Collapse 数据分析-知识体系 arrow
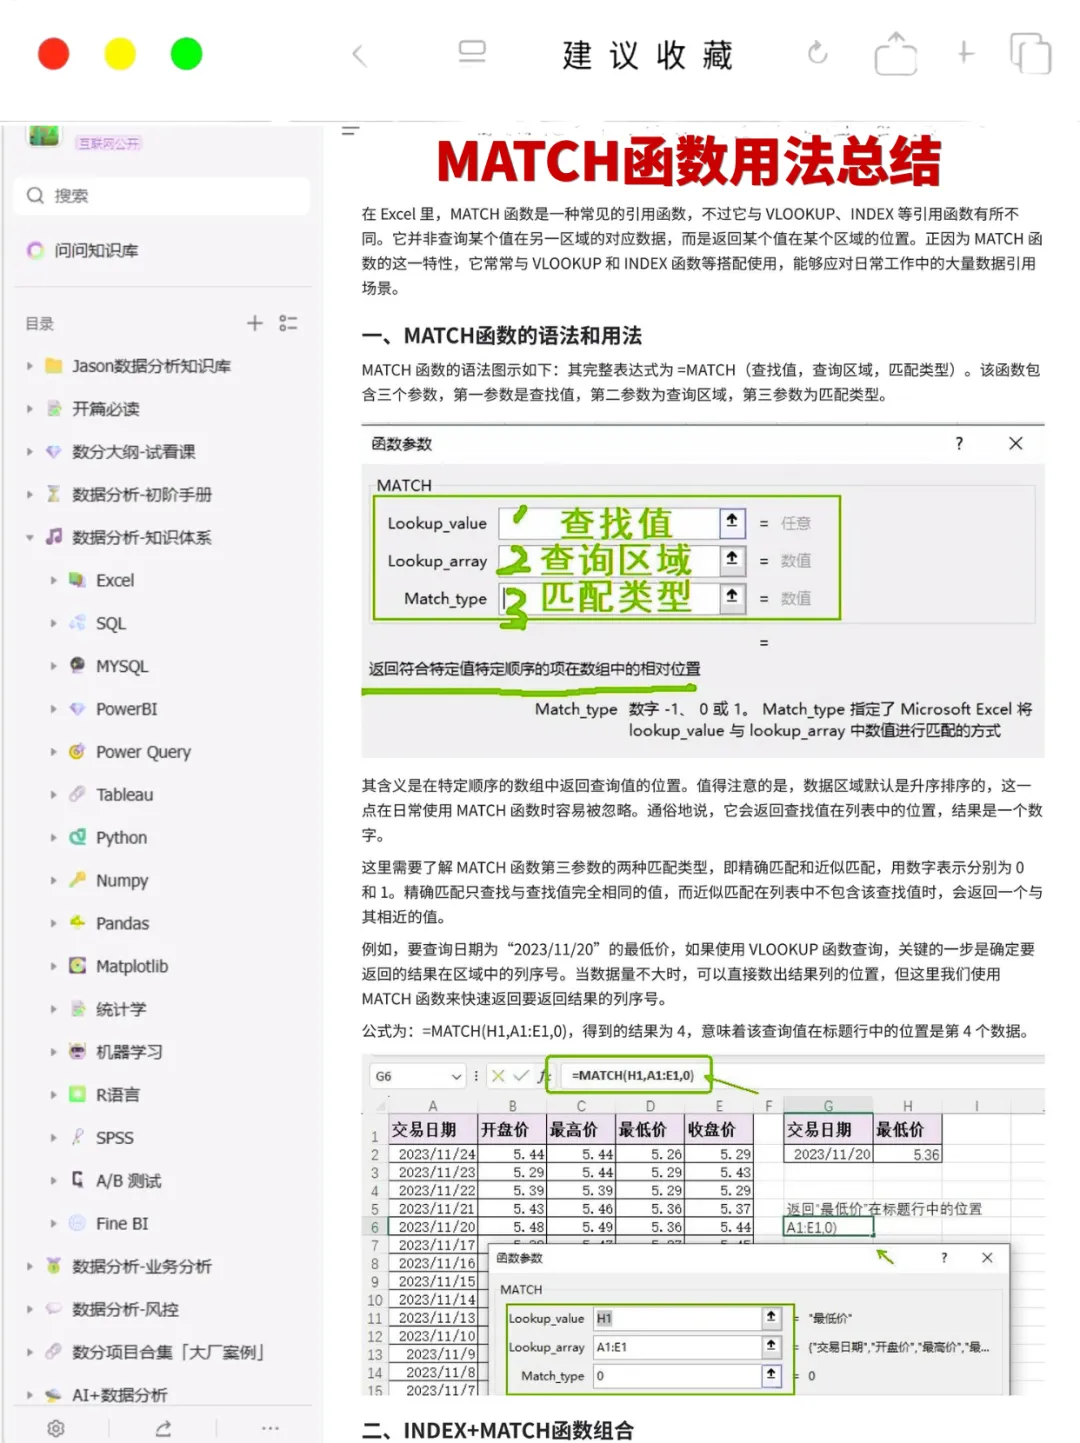The width and height of the screenshot is (1080, 1443). (x=30, y=537)
